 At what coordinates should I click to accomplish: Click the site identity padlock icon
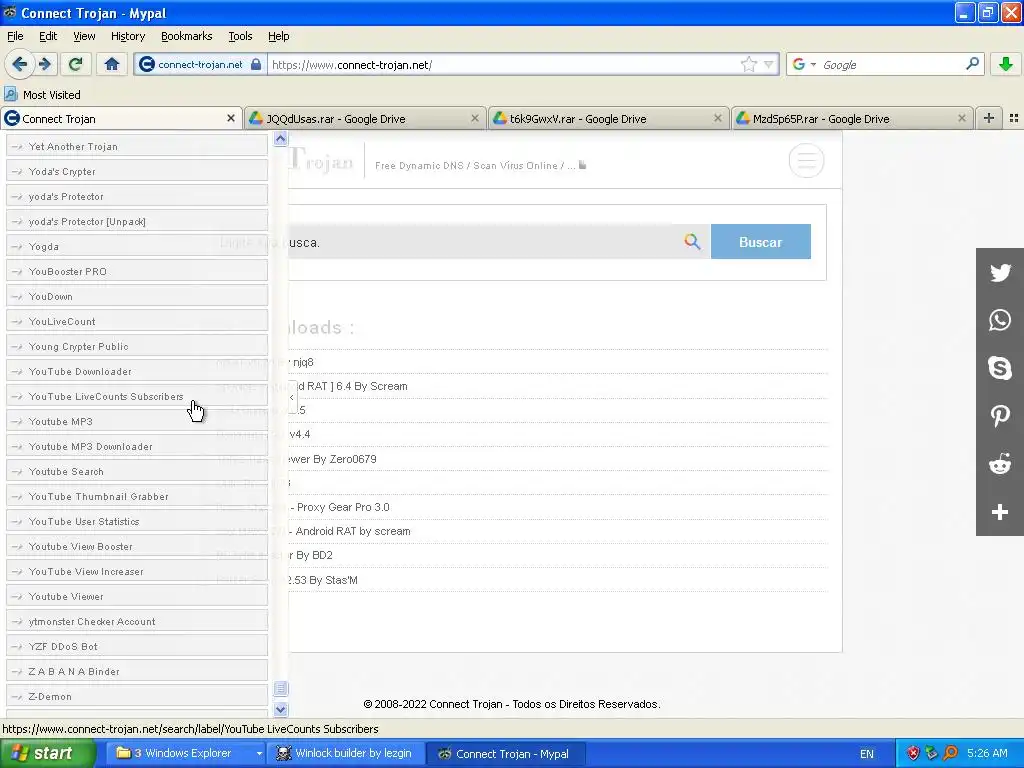[x=256, y=64]
